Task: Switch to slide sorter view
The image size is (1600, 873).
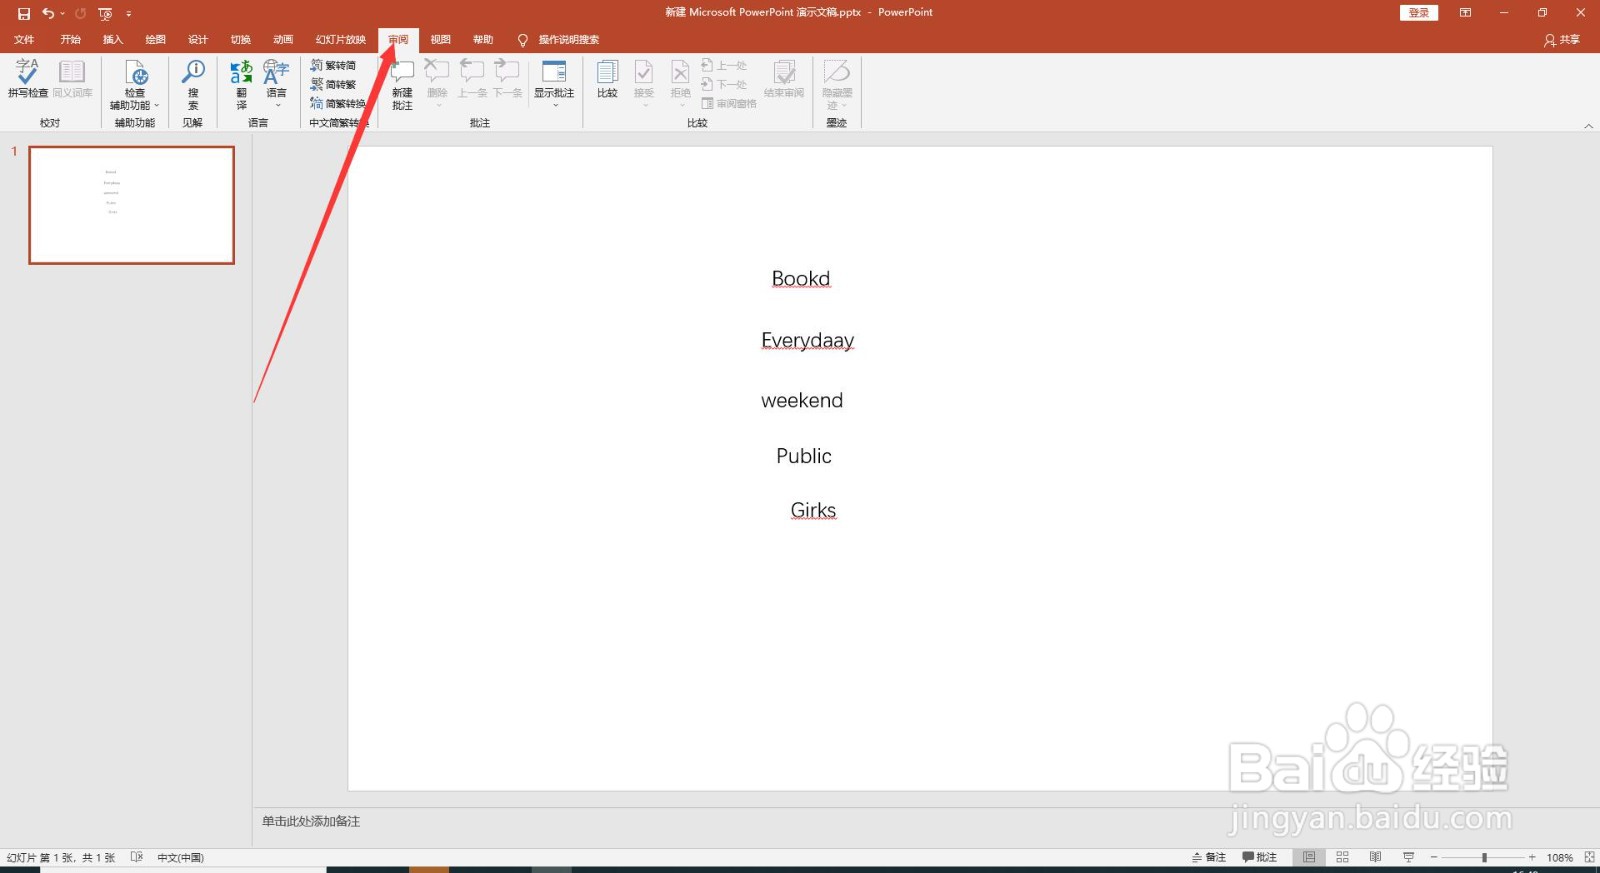Action: (1342, 857)
